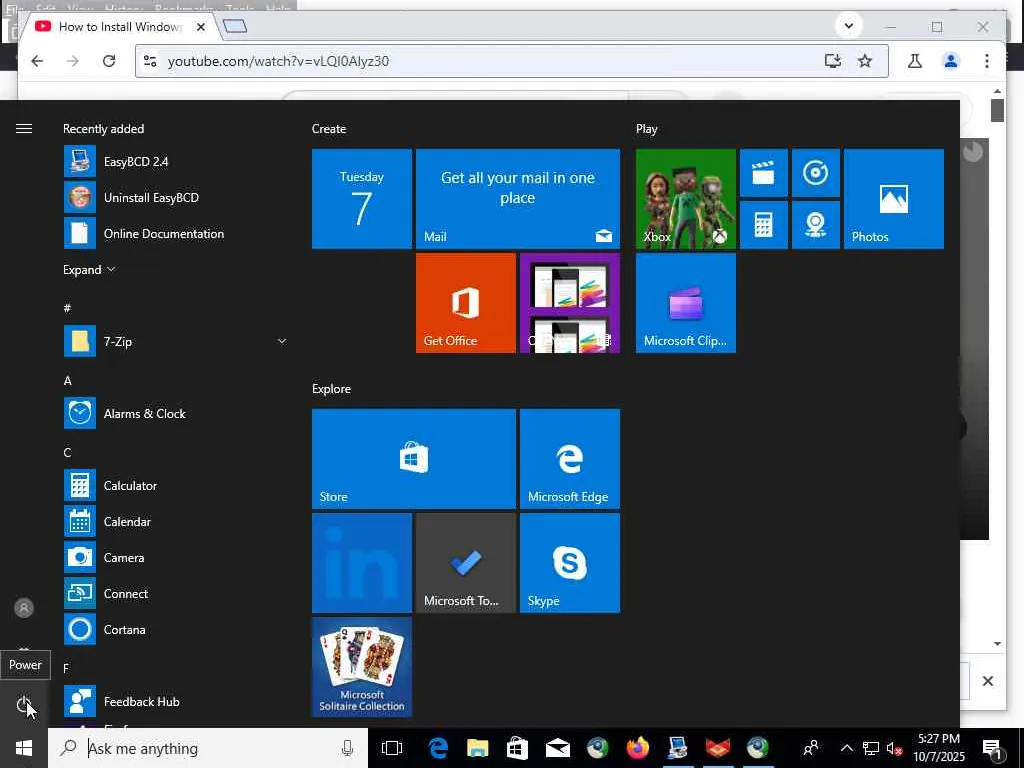Launch the Camera app

click(x=175, y=557)
